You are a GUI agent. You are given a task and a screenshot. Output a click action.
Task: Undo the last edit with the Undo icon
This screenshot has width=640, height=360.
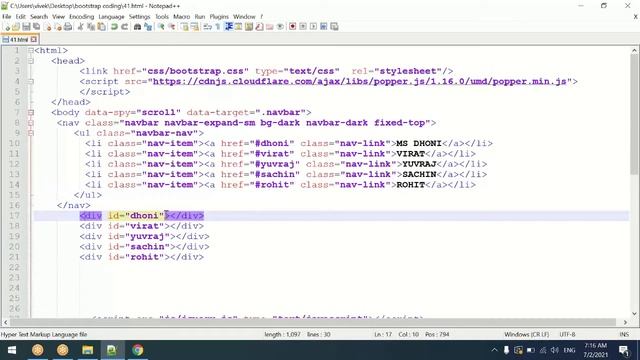point(114,27)
